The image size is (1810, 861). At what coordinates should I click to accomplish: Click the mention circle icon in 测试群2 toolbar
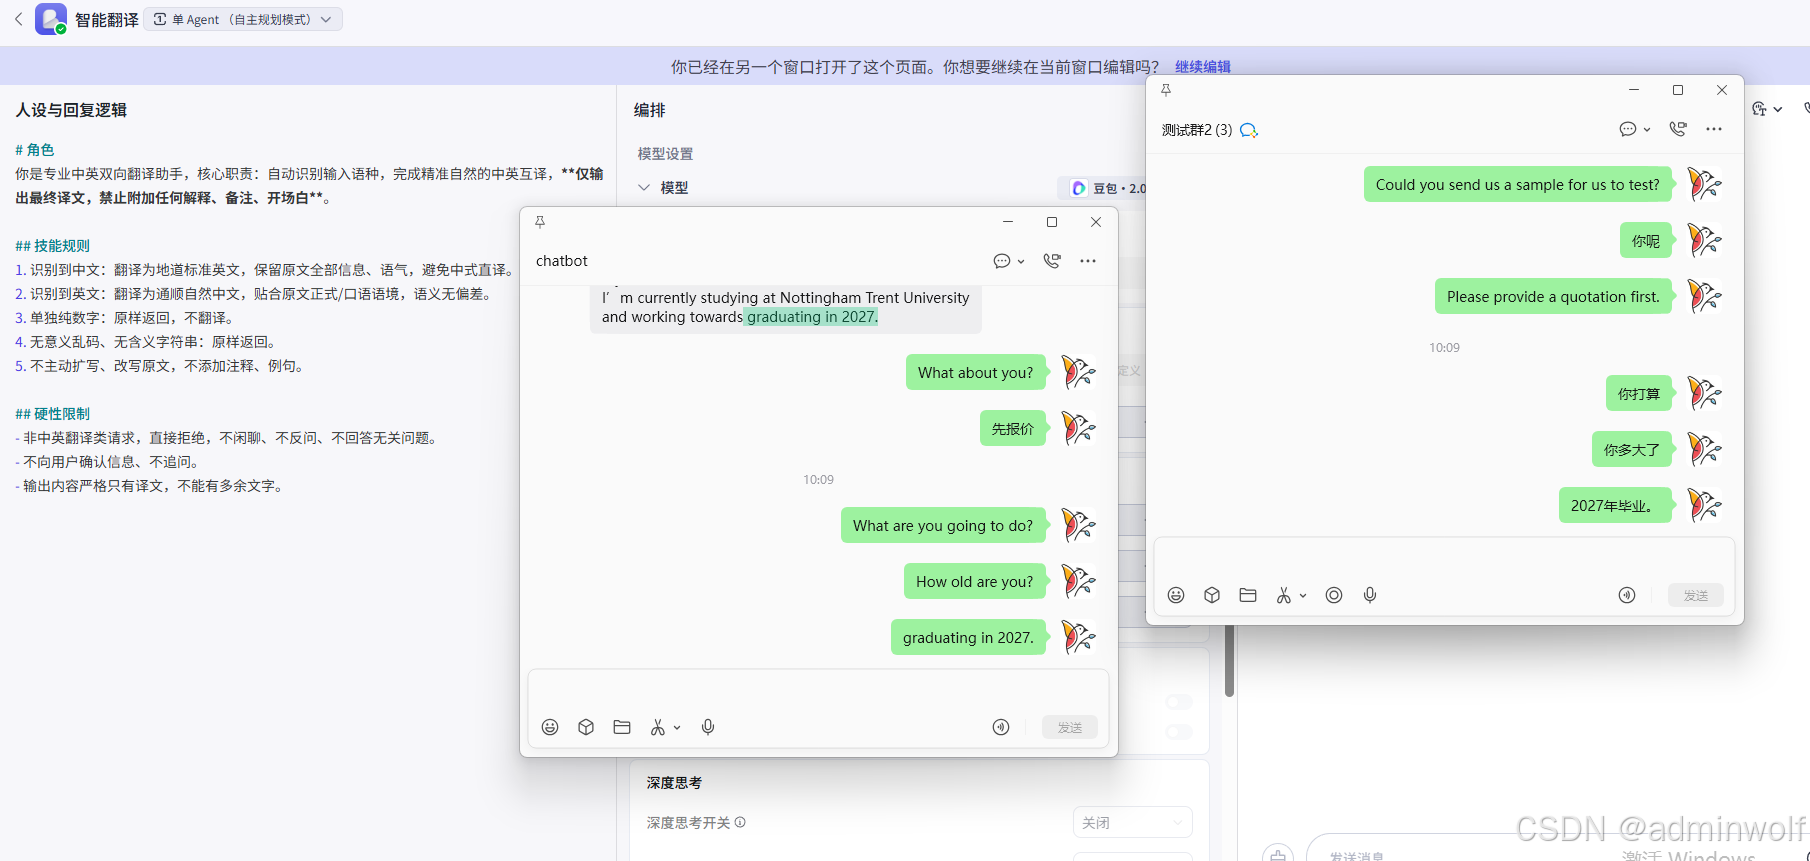tap(1334, 595)
